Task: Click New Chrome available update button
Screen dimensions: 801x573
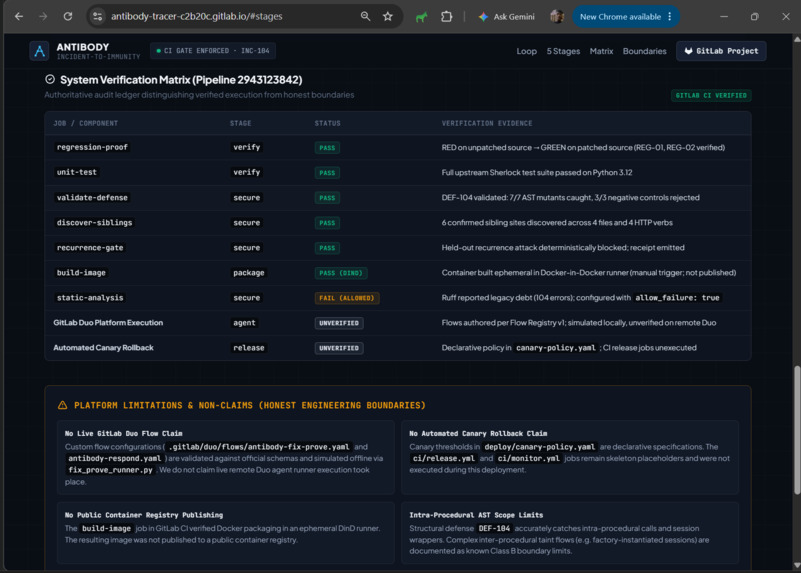Action: click(x=620, y=16)
